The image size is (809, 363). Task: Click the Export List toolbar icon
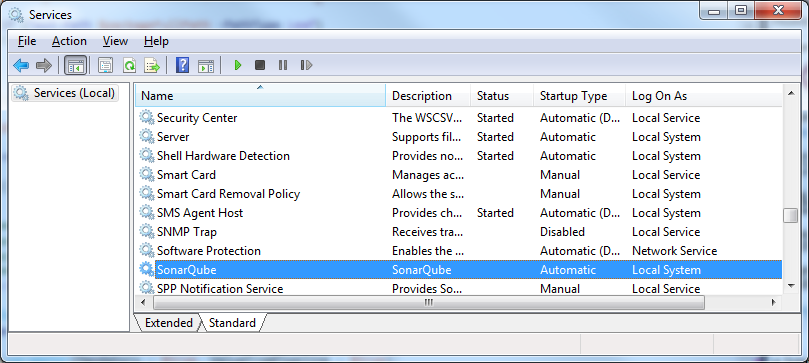(x=152, y=65)
